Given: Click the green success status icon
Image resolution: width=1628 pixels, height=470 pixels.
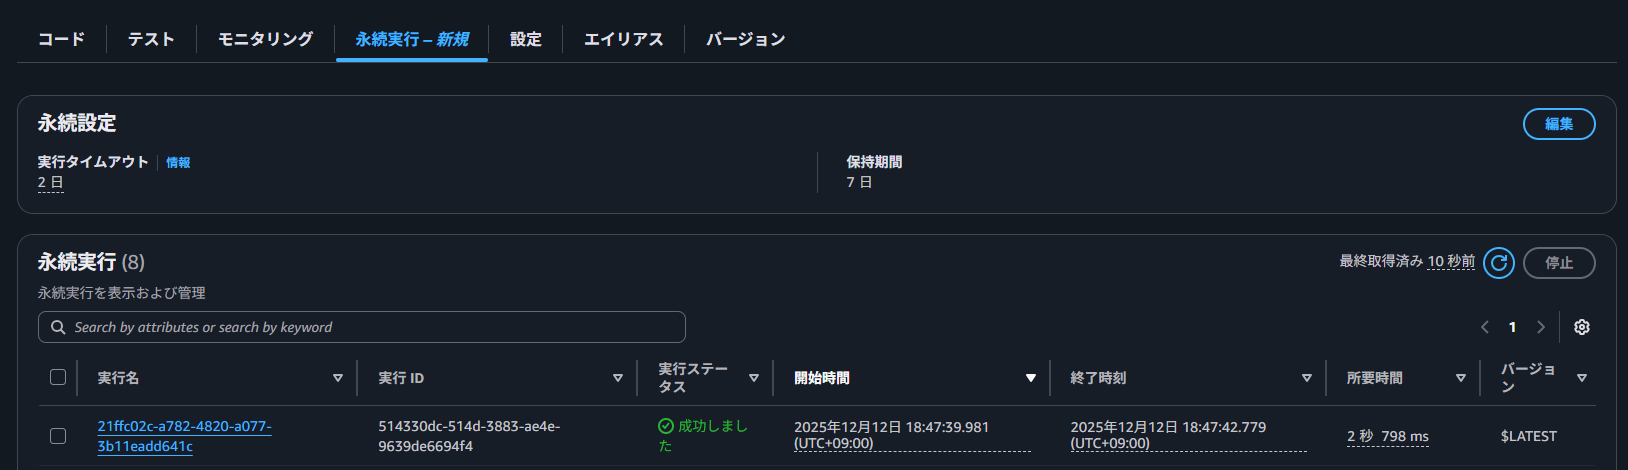Looking at the screenshot, I should (x=666, y=426).
